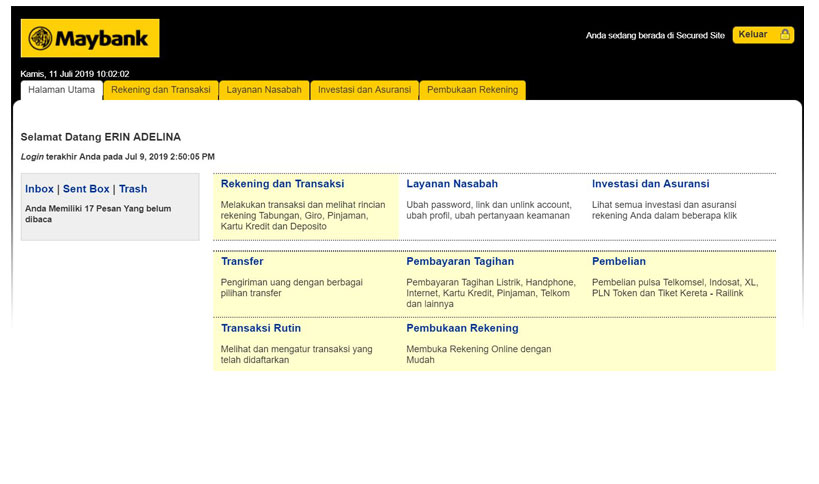Screen dimensions: 819x484
Task: Click Rekening dan Transaksi heading link
Action: point(283,184)
